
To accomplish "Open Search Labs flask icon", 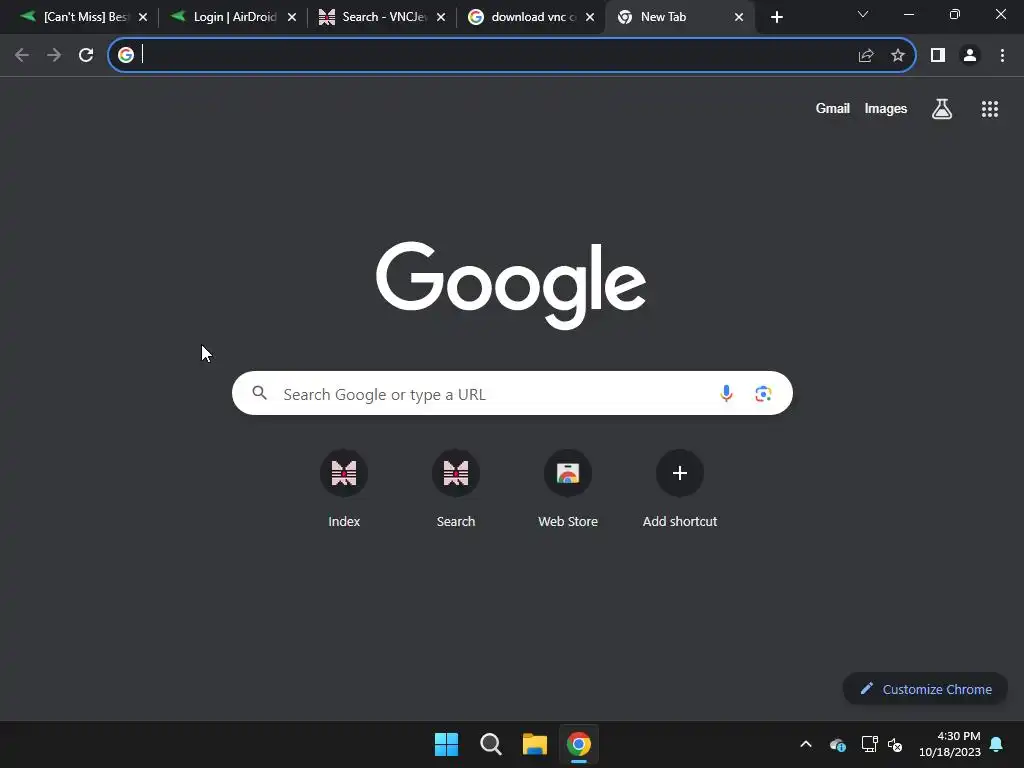I will [x=942, y=108].
